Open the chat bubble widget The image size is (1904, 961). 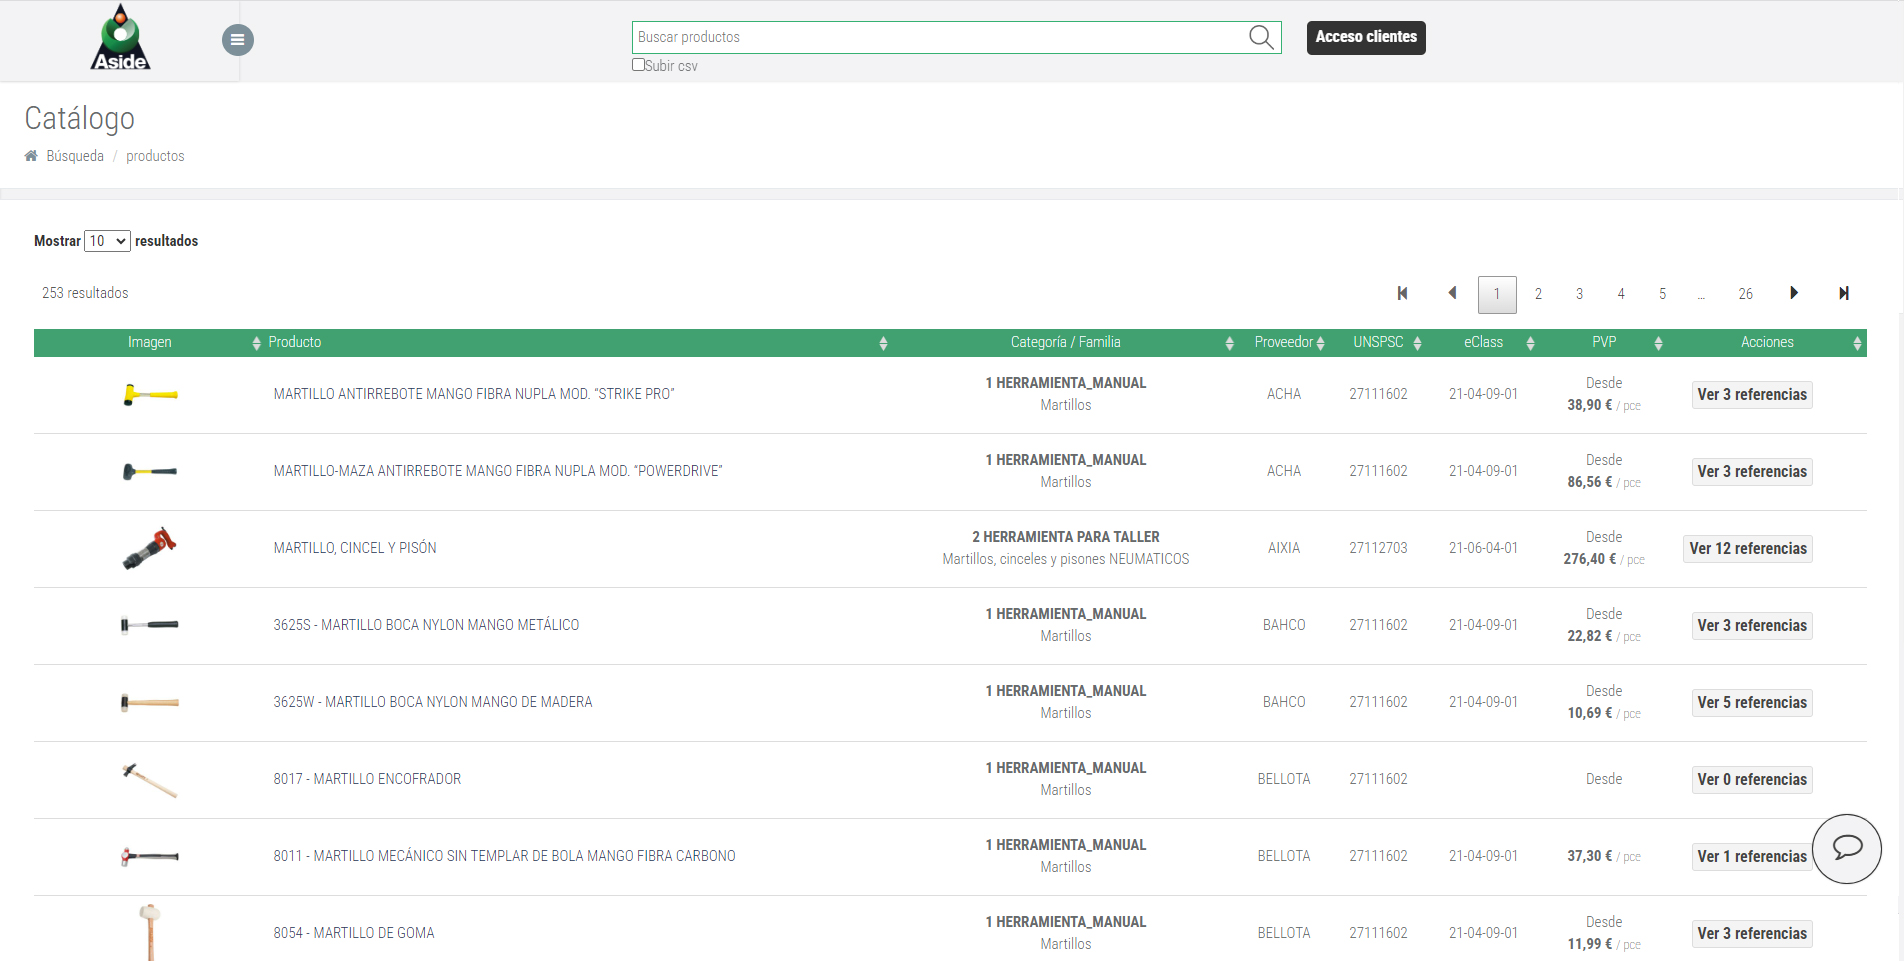pyautogui.click(x=1846, y=848)
